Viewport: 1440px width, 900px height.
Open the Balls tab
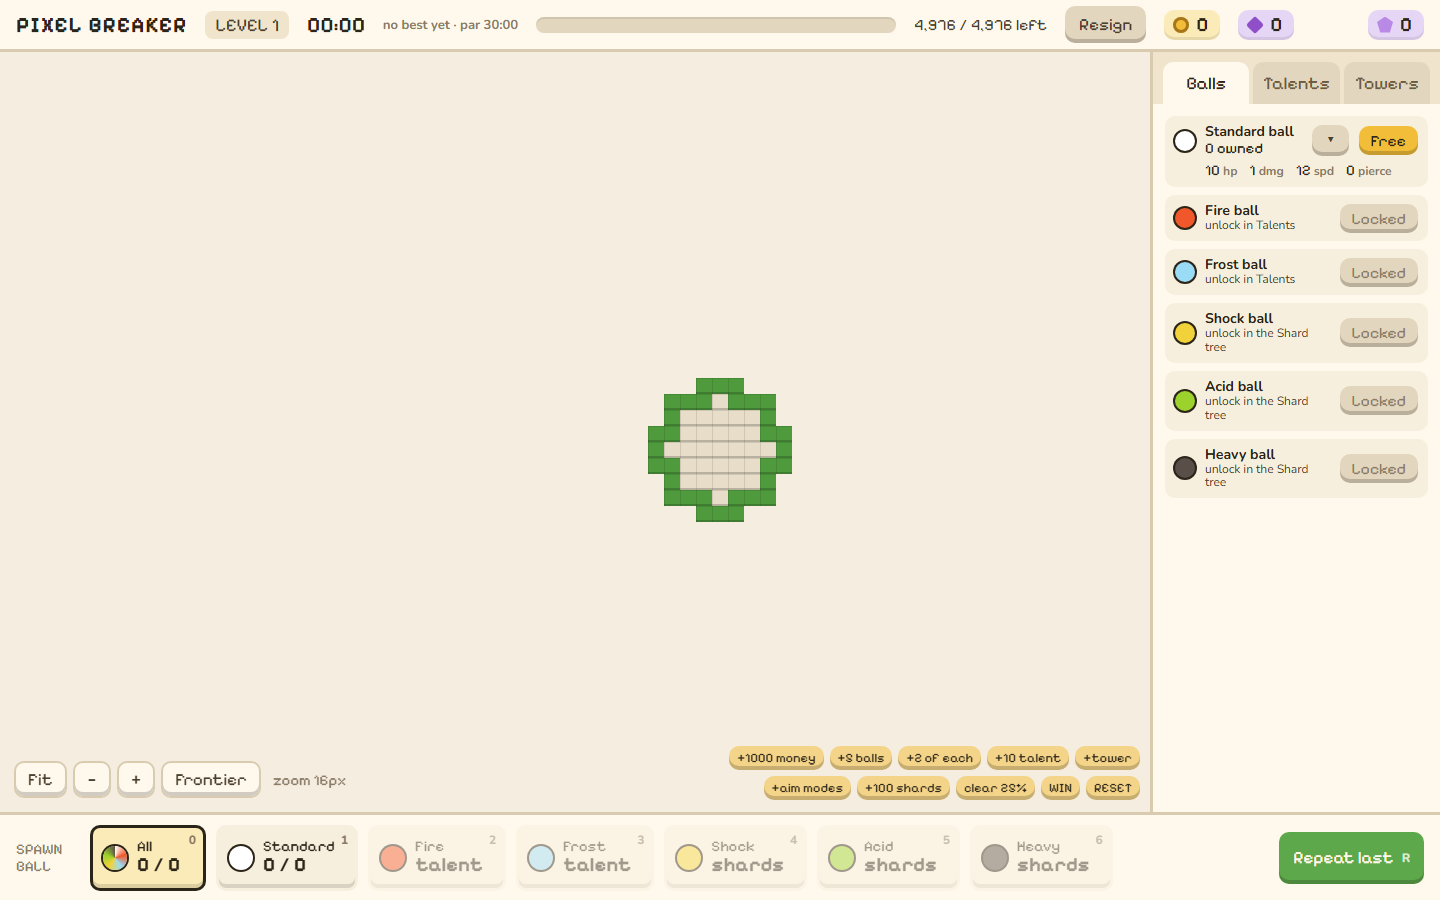1206,84
